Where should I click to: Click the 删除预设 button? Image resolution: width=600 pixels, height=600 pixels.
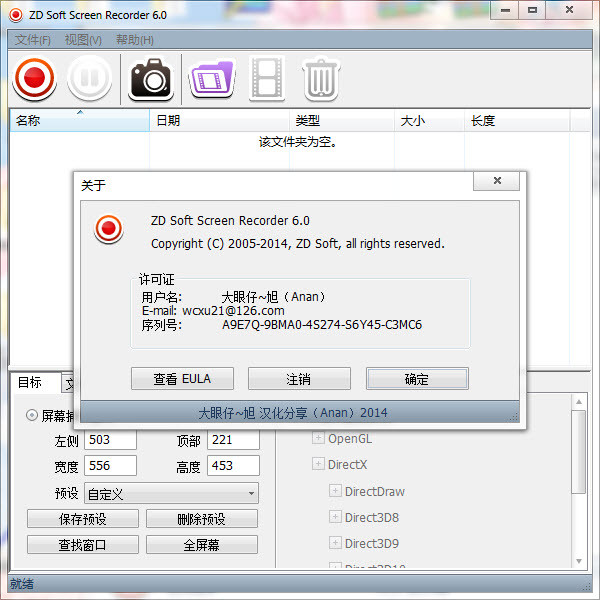[x=202, y=519]
